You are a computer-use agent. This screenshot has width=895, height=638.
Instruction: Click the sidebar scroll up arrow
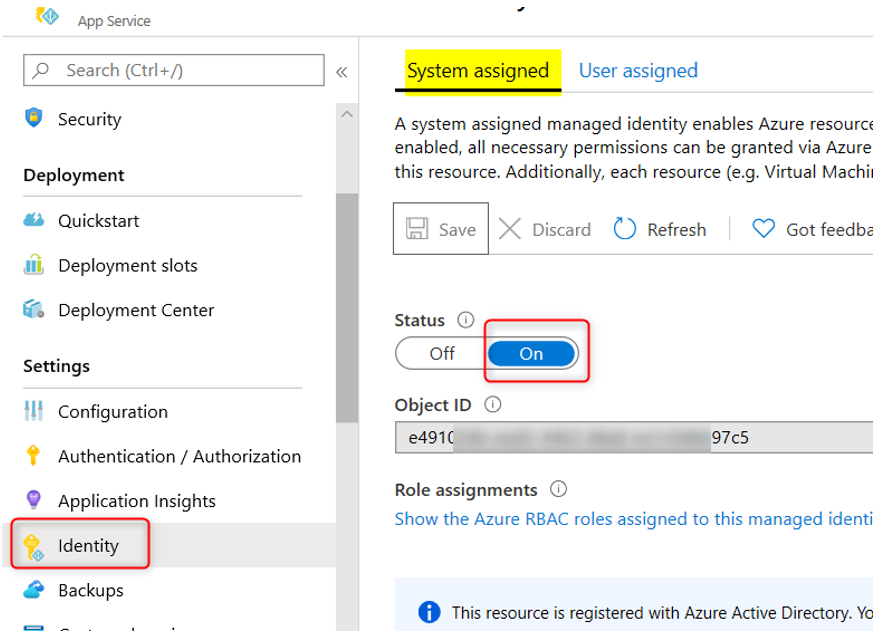(x=346, y=114)
